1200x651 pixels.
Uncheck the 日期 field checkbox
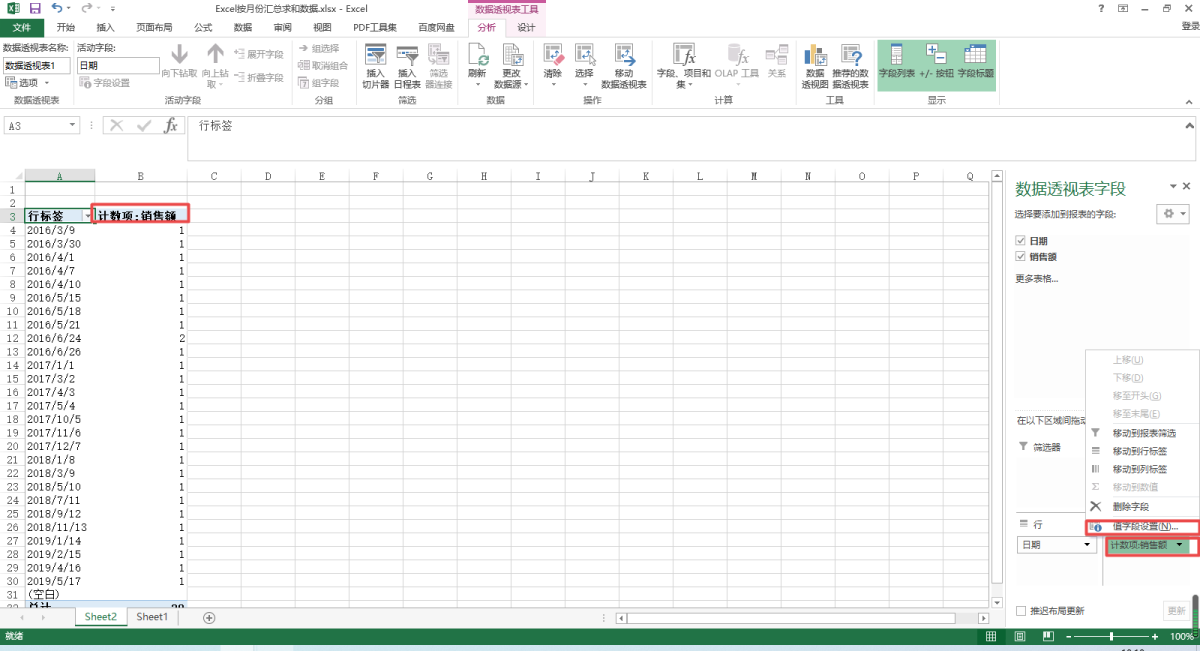click(1020, 241)
